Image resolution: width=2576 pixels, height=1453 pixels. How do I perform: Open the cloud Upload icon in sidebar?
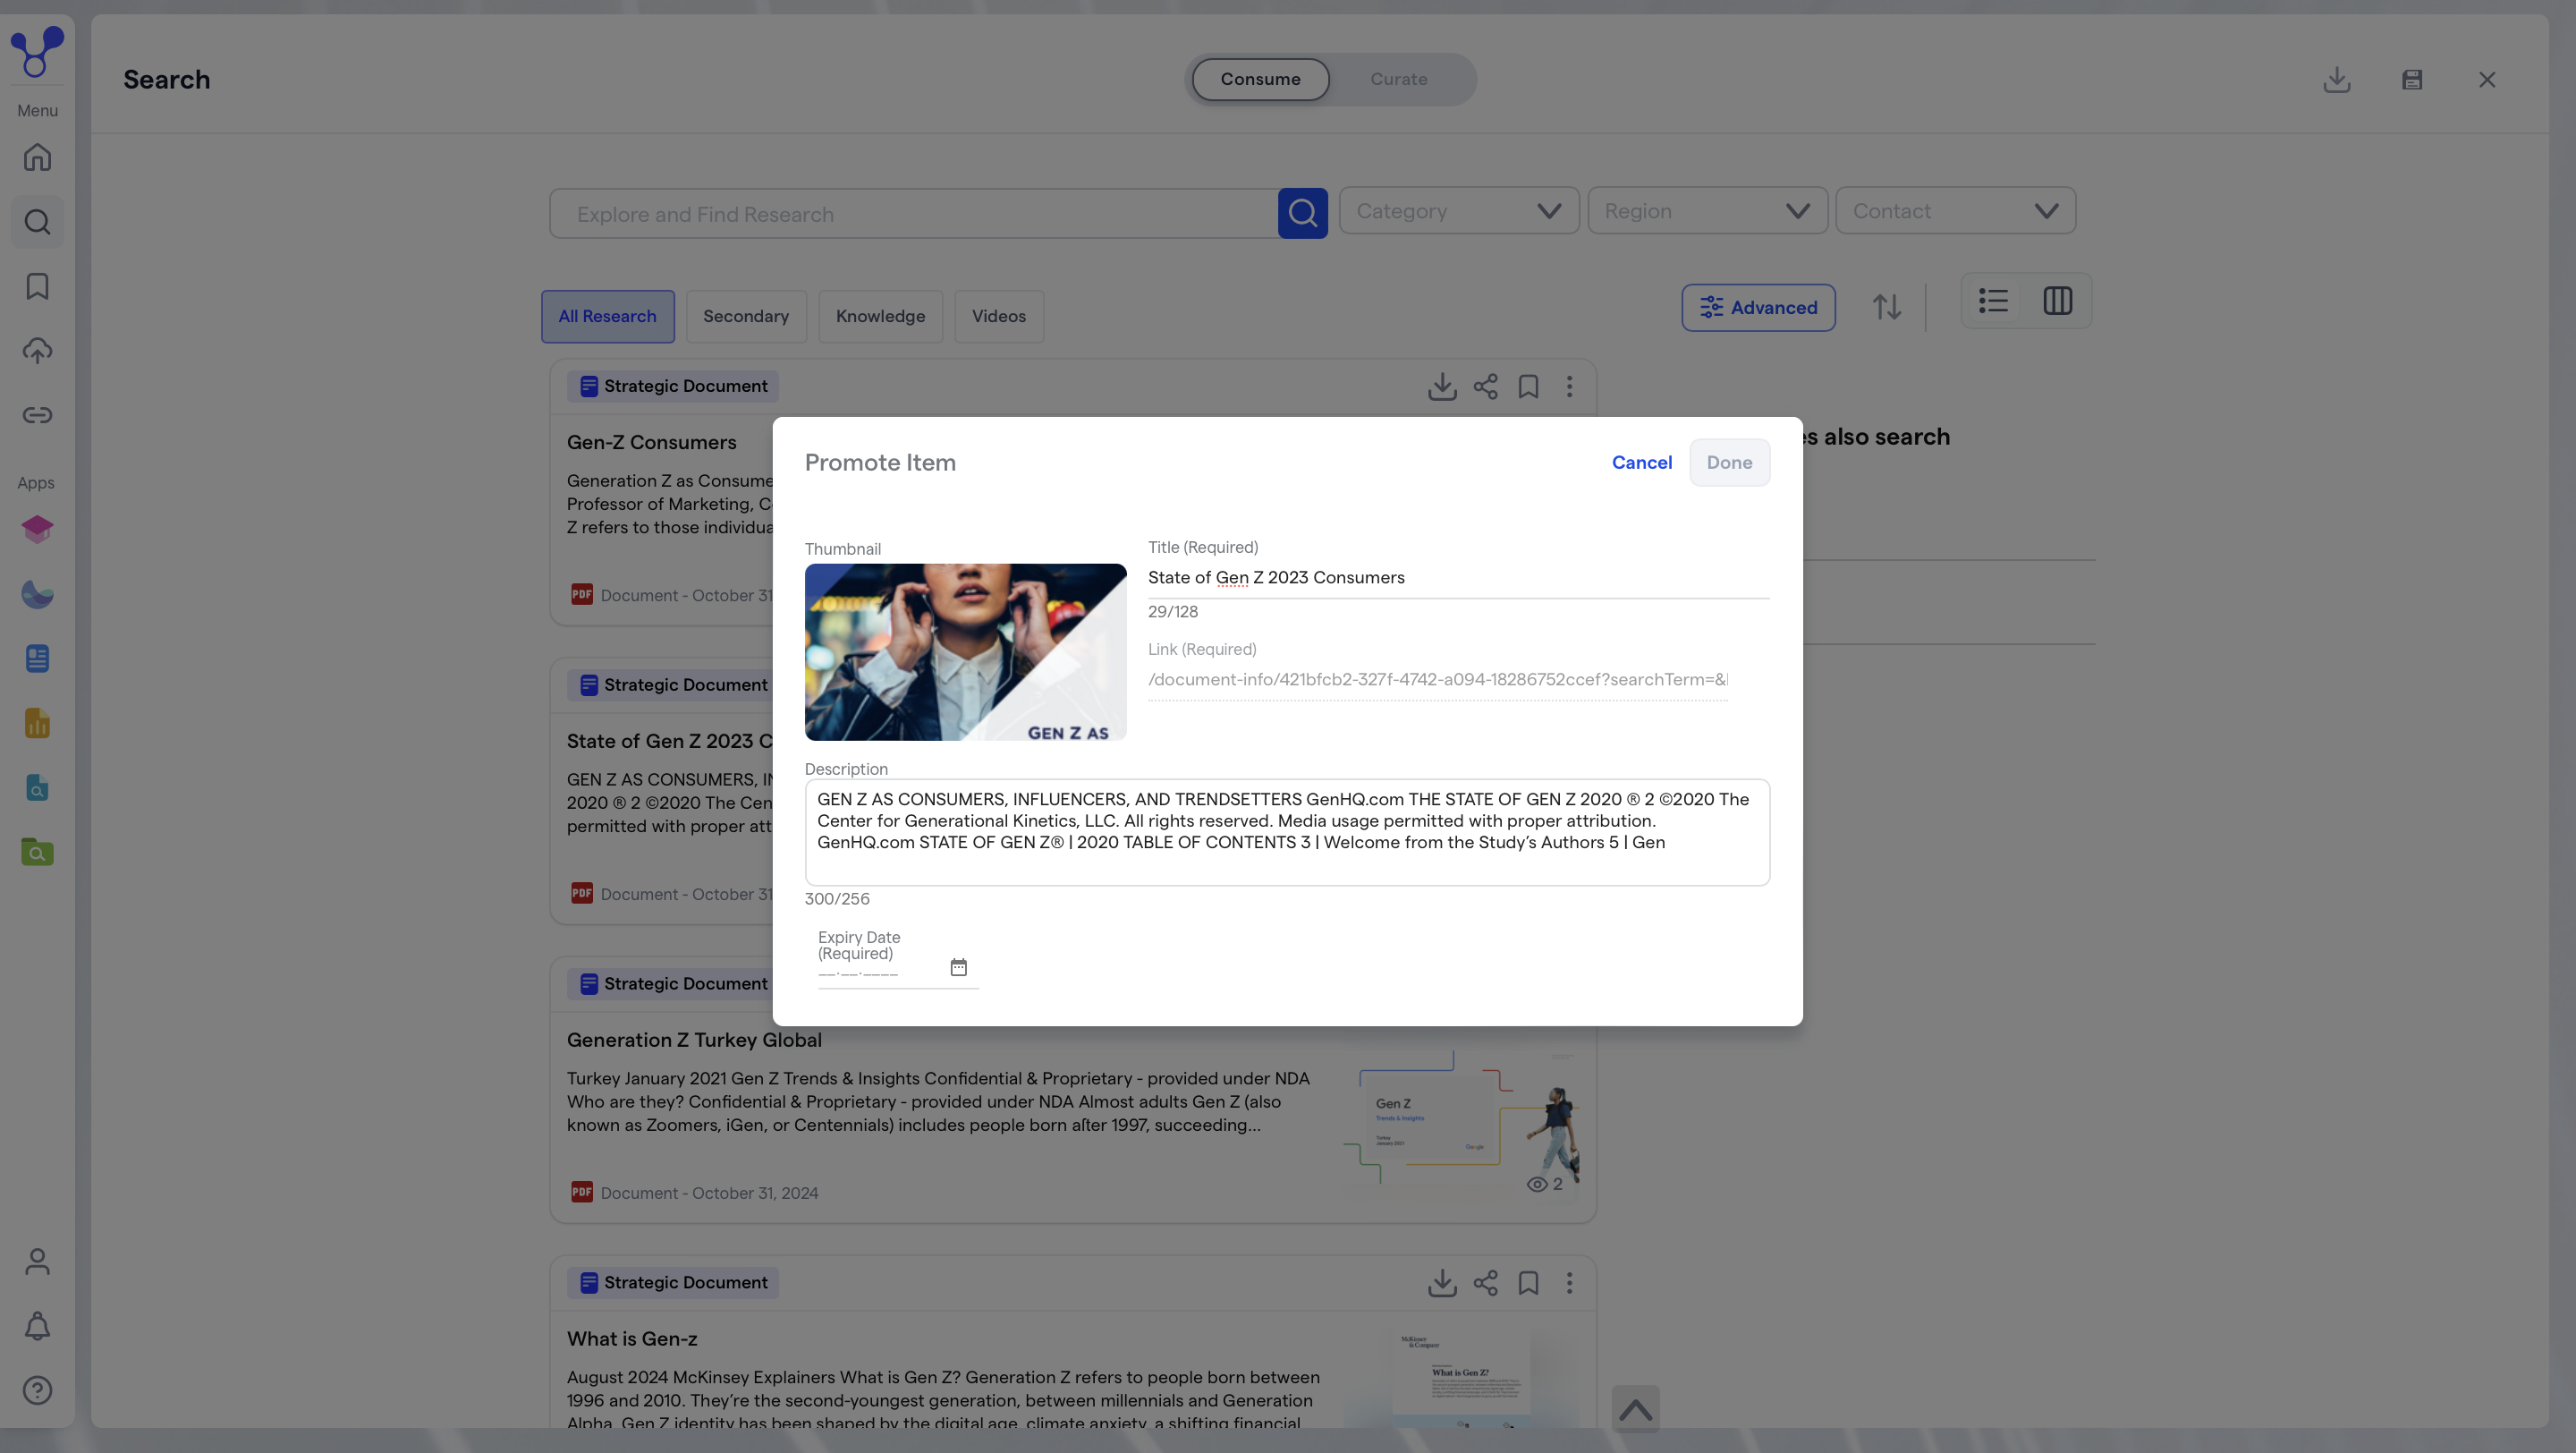click(x=37, y=351)
